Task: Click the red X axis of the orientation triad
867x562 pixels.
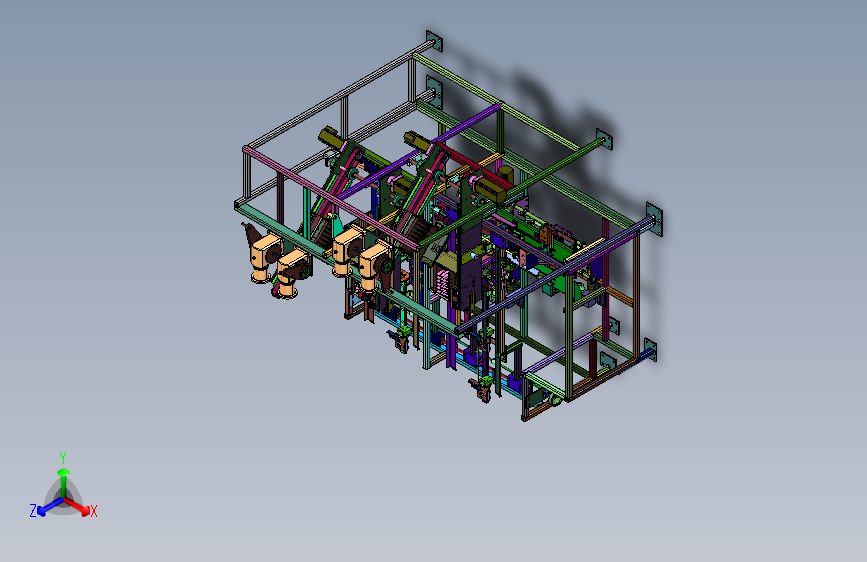Action: pos(77,506)
